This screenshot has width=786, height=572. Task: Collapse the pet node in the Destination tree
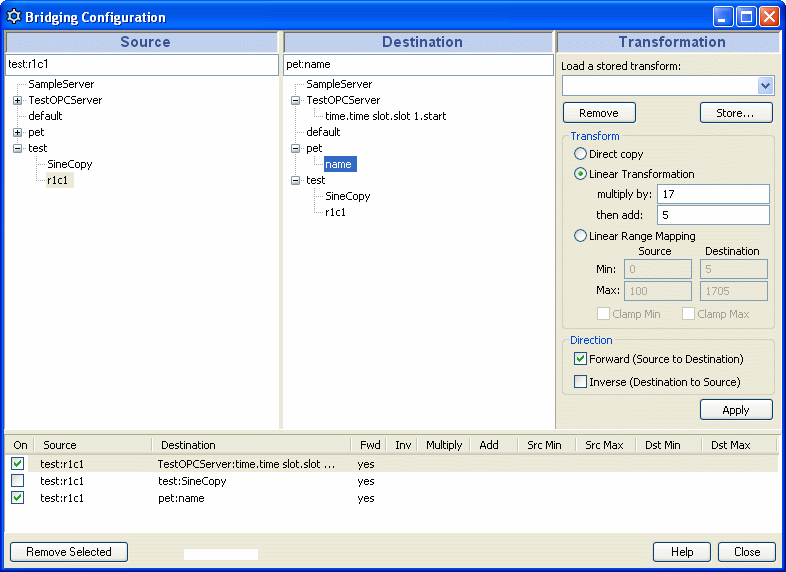pyautogui.click(x=296, y=148)
